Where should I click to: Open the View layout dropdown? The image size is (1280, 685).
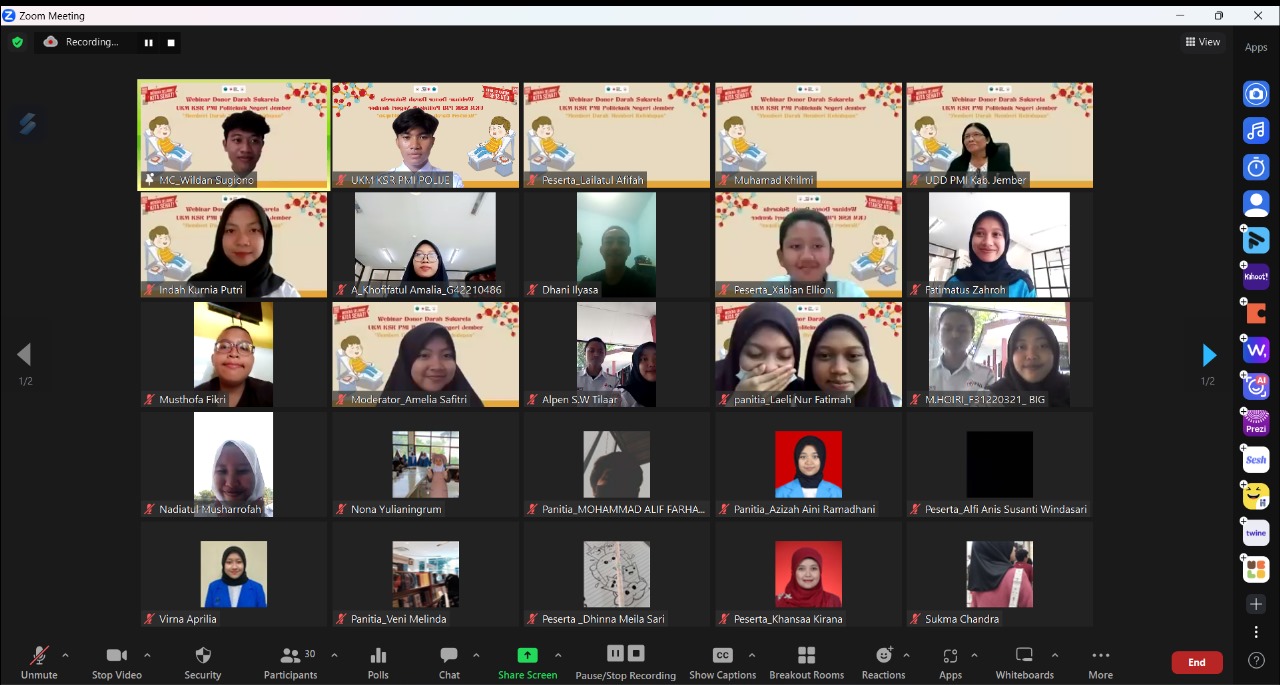1203,42
